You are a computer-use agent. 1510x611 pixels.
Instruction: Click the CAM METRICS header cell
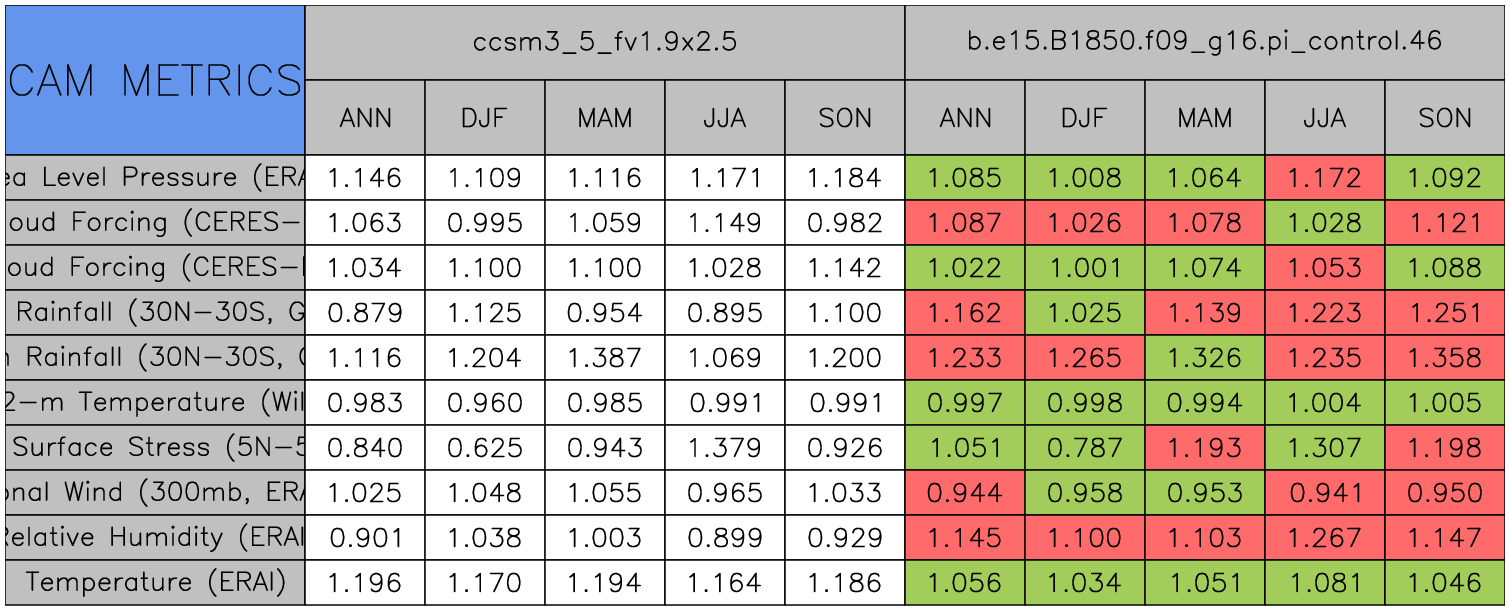tap(154, 80)
